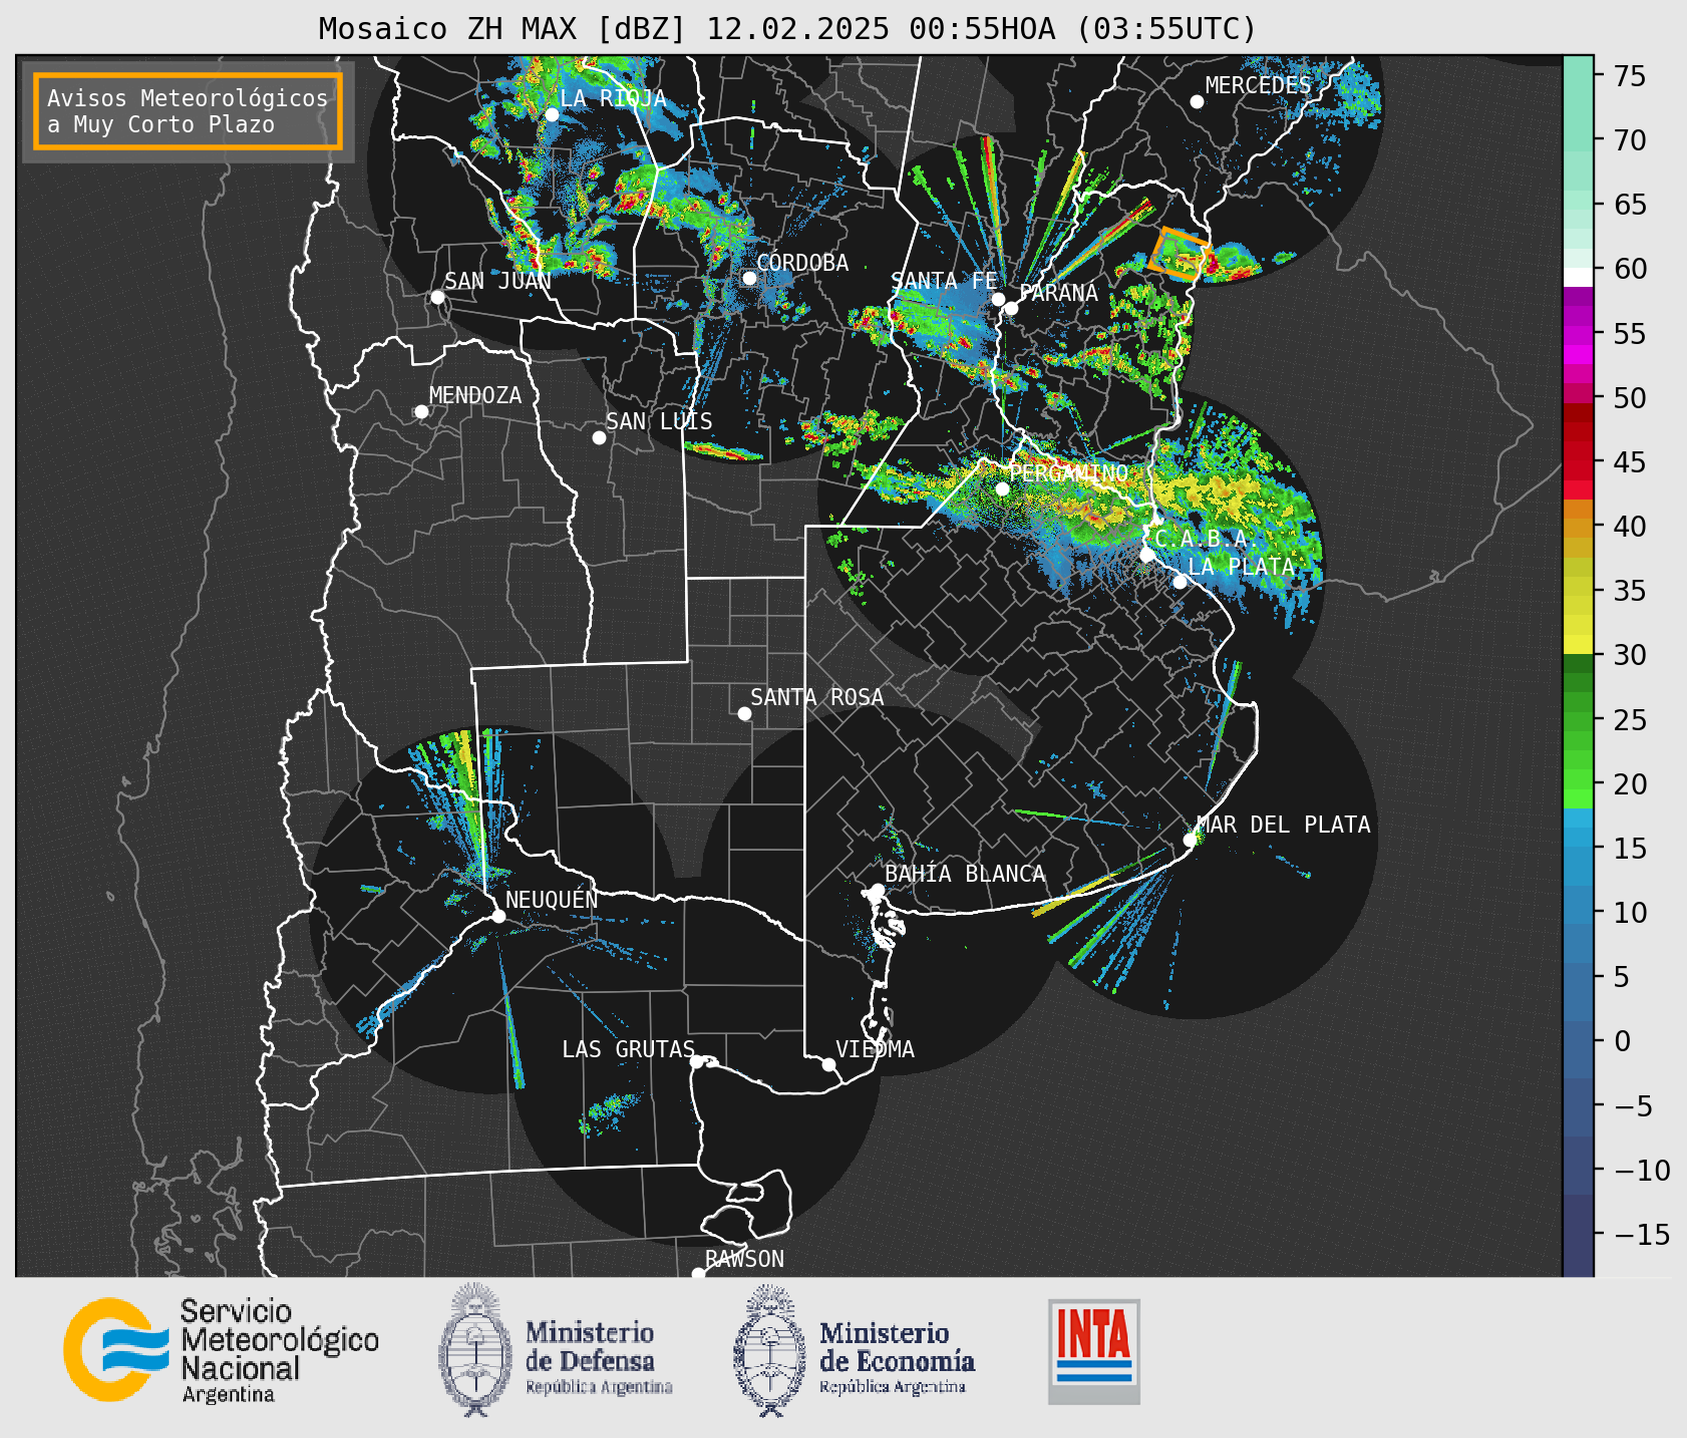Click the VIEDMA city marker dot
The width and height of the screenshot is (1687, 1438).
click(828, 1064)
